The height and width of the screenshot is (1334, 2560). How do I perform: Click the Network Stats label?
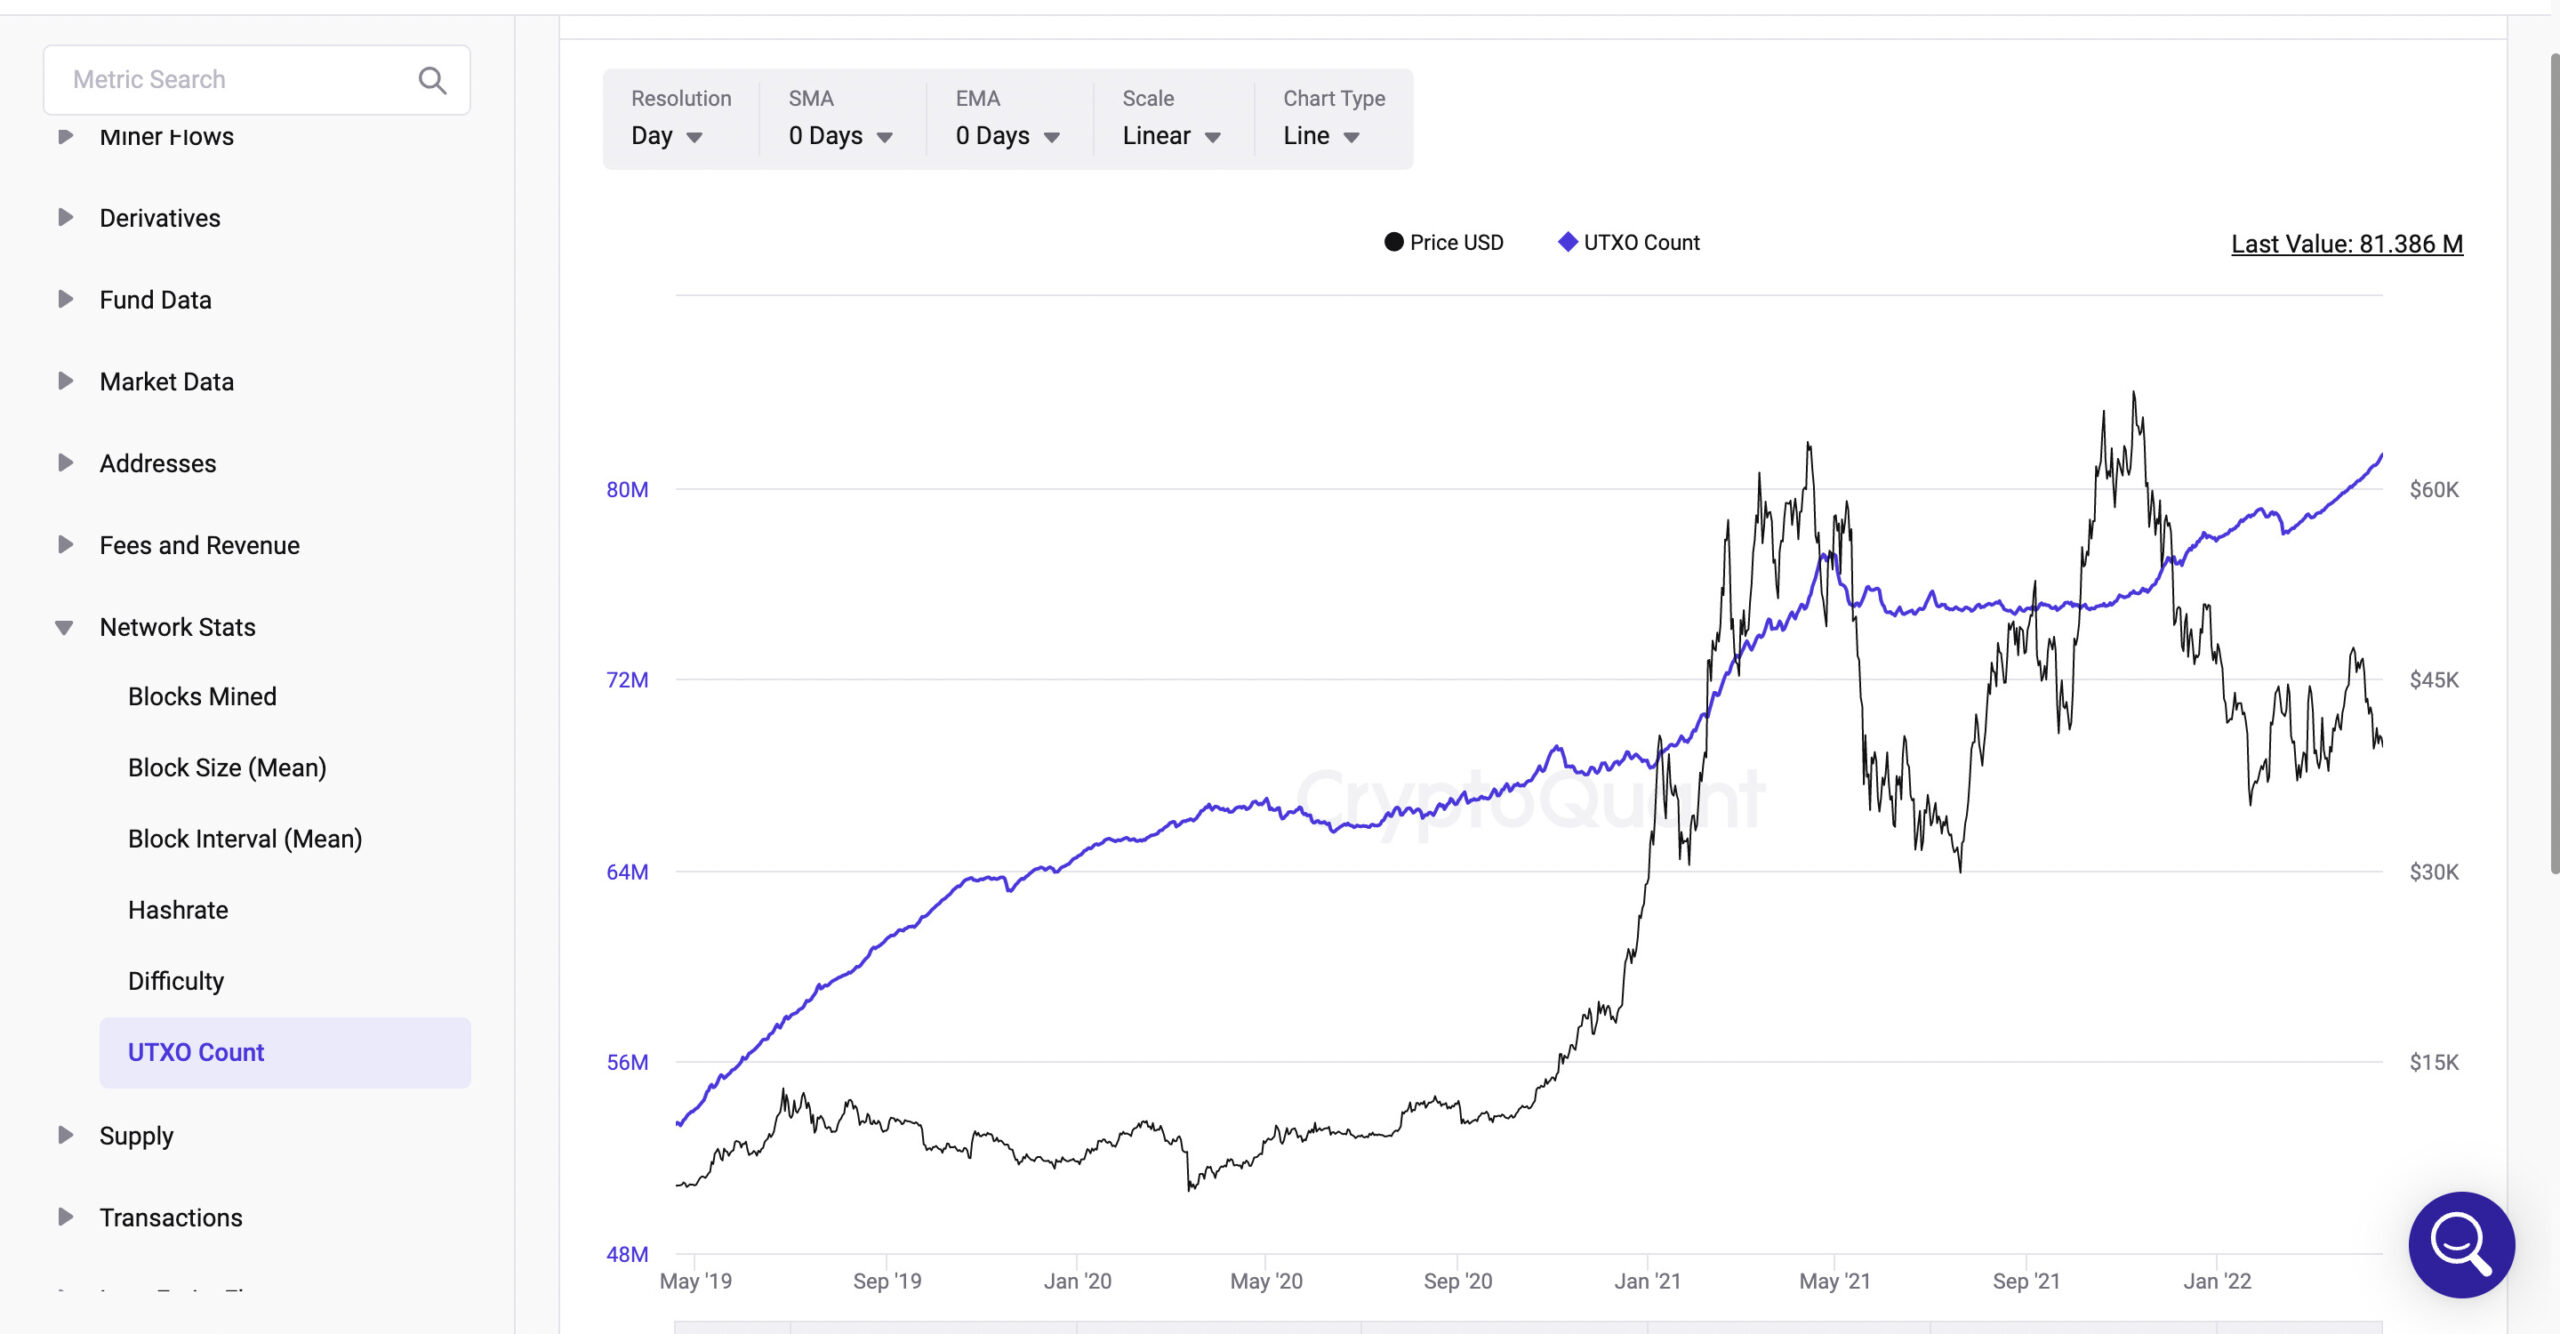[x=178, y=628]
